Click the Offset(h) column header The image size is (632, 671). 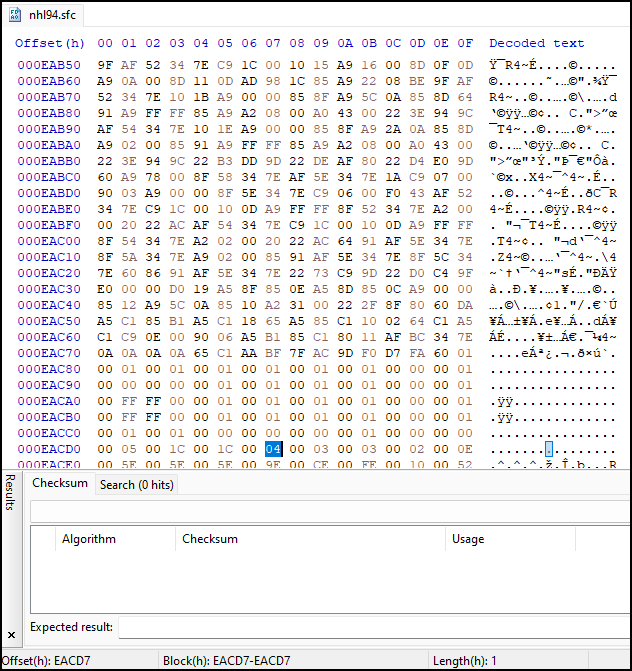(50, 43)
